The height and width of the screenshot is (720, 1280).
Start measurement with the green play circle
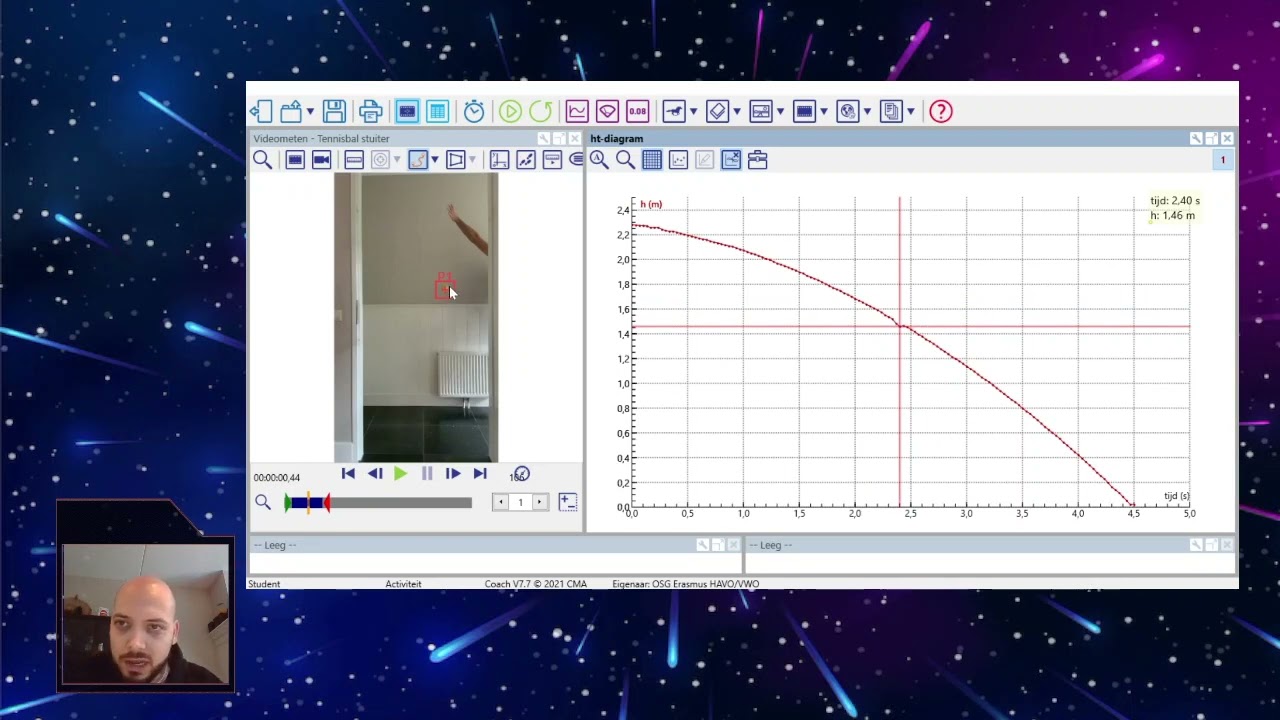pyautogui.click(x=510, y=111)
